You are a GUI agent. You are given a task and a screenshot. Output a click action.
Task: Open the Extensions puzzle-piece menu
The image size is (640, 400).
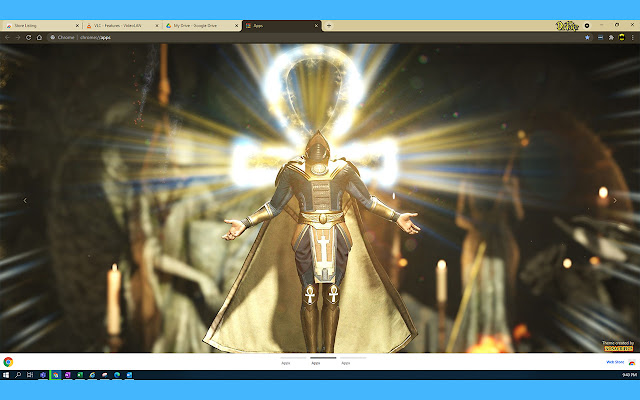(611, 37)
